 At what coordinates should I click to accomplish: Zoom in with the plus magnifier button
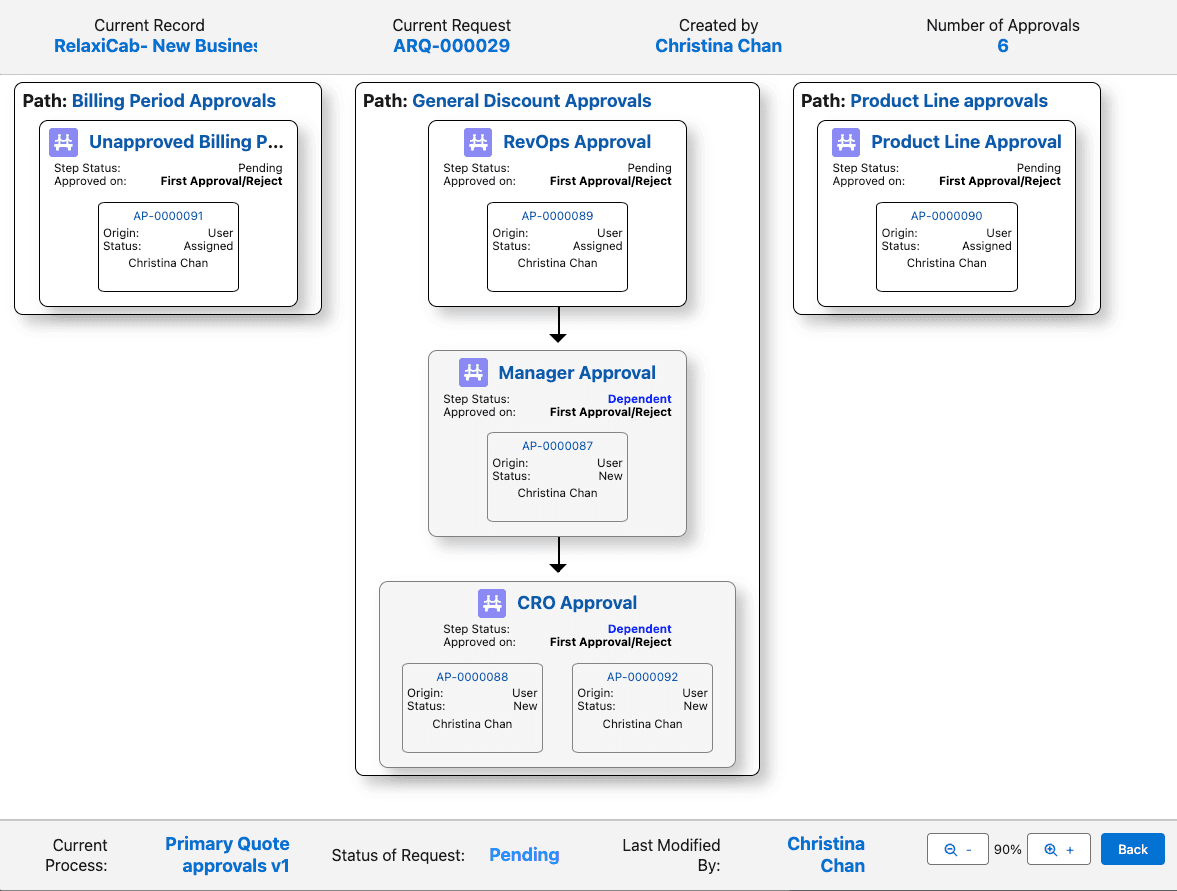(1058, 849)
